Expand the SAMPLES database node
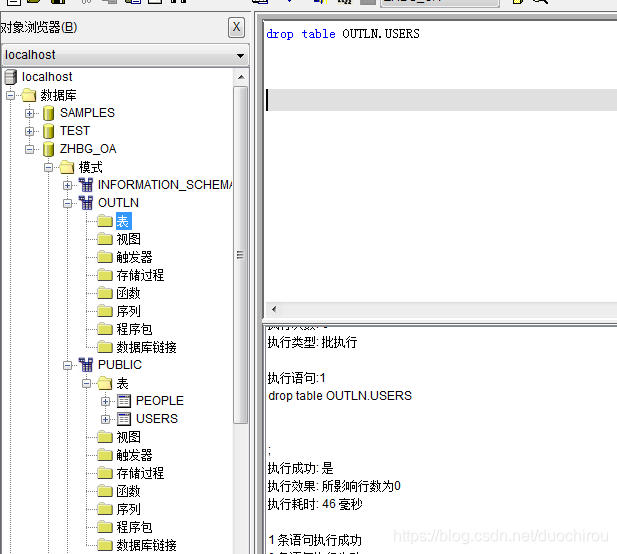 click(x=30, y=113)
